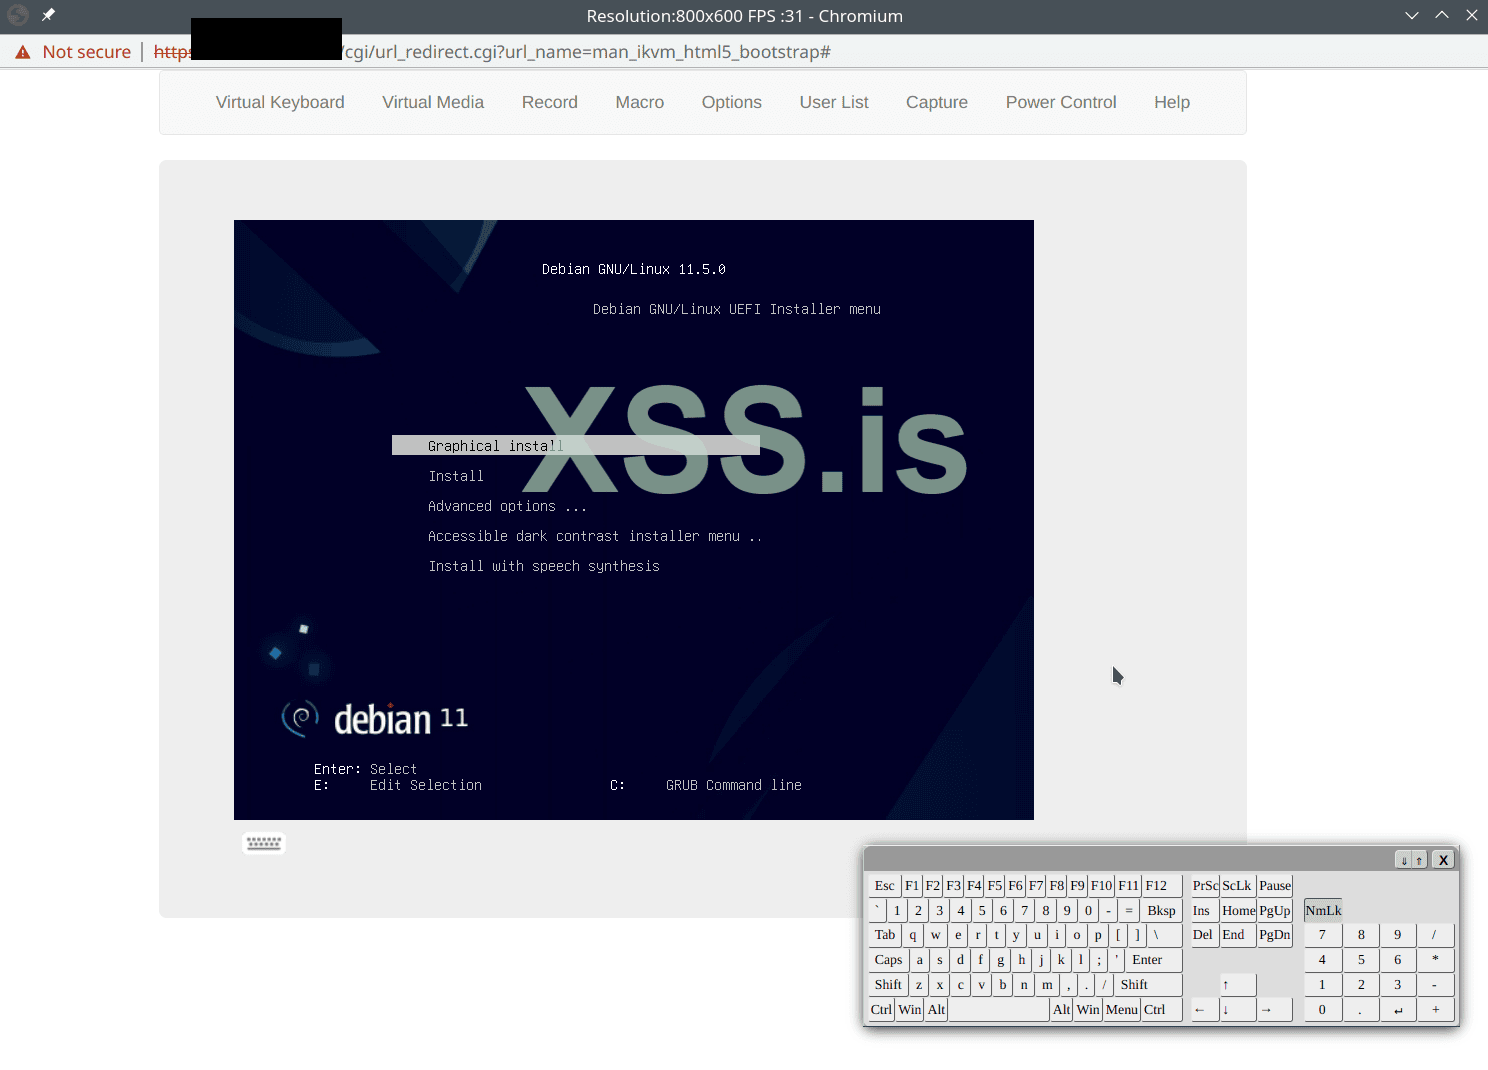Close the virtual keyboard with X button
Screen dimensions: 1488x1070
click(x=1443, y=860)
